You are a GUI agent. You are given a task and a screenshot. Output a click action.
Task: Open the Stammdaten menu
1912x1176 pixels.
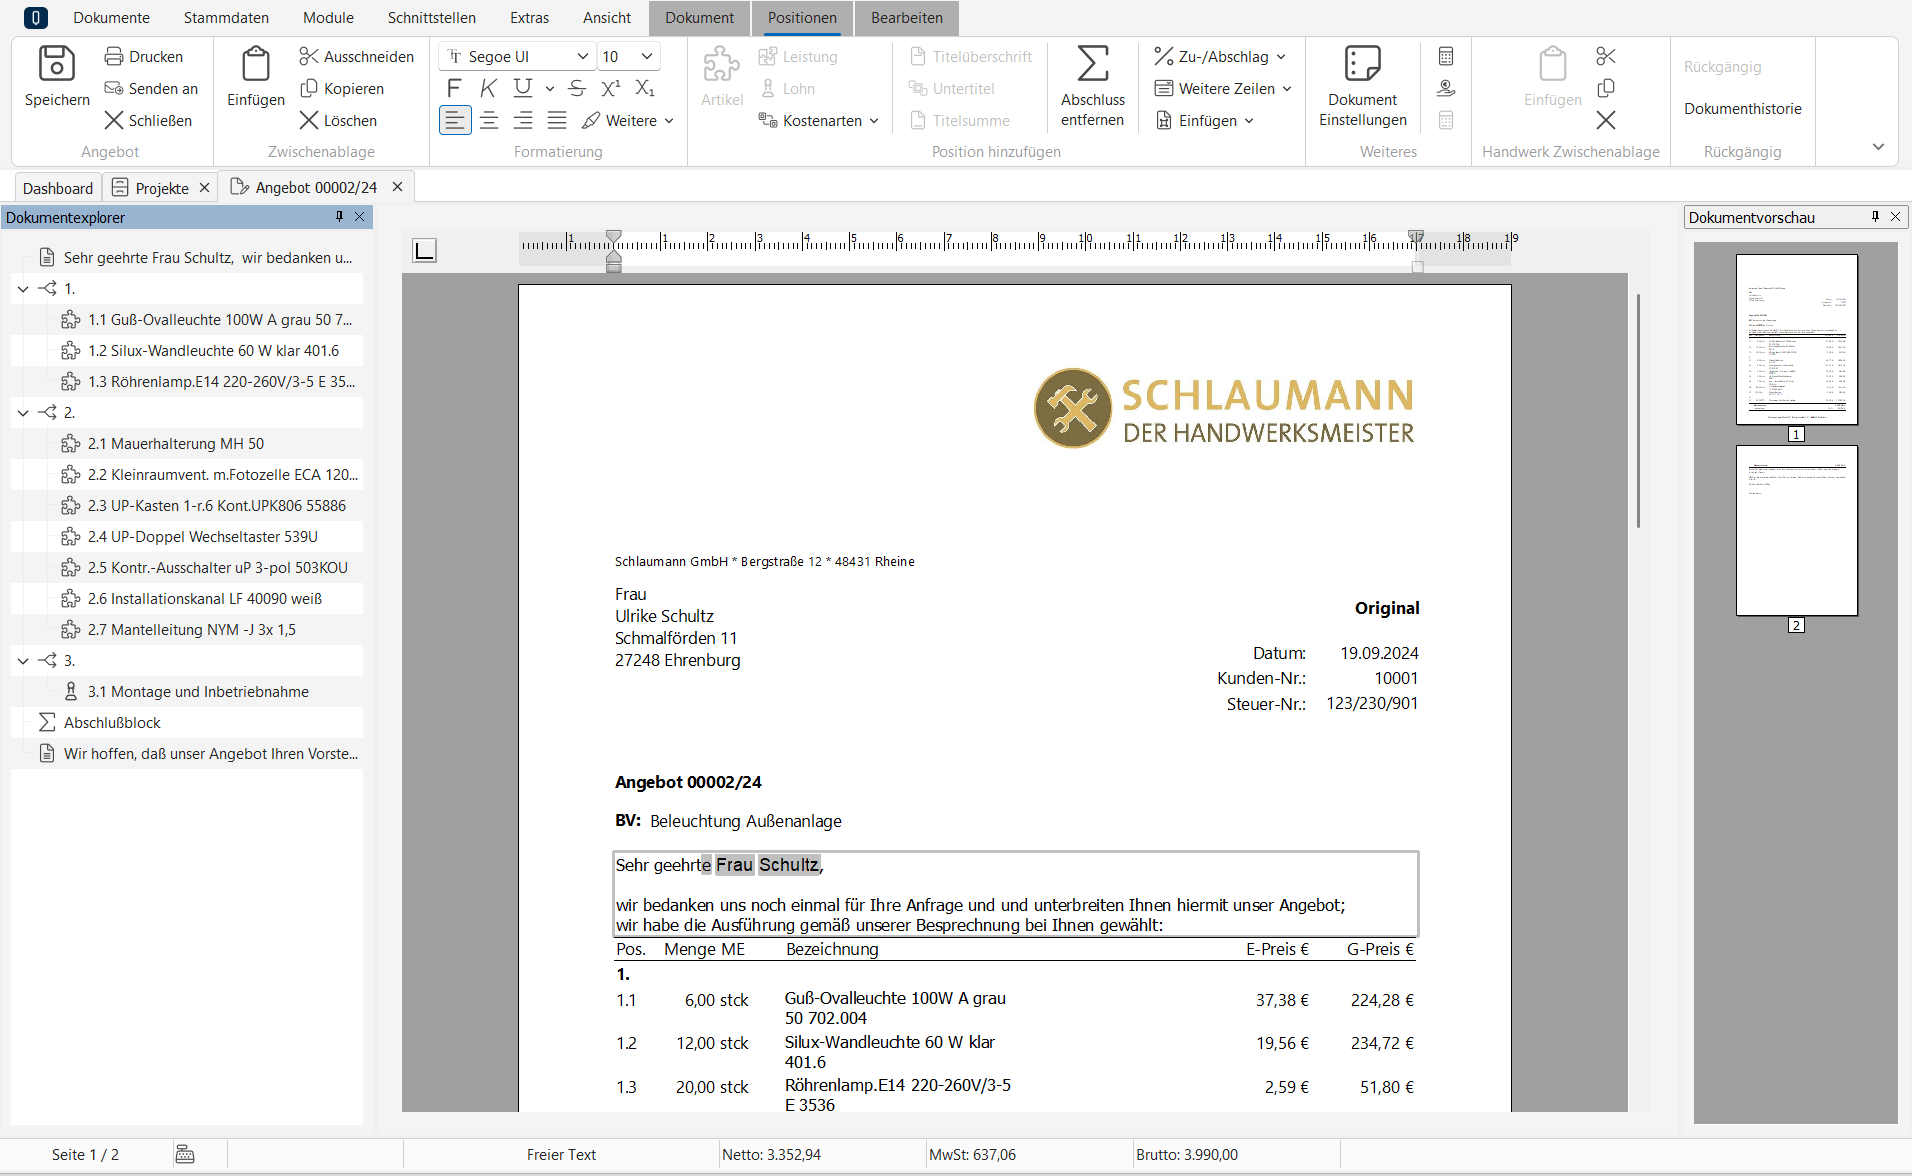pyautogui.click(x=226, y=18)
